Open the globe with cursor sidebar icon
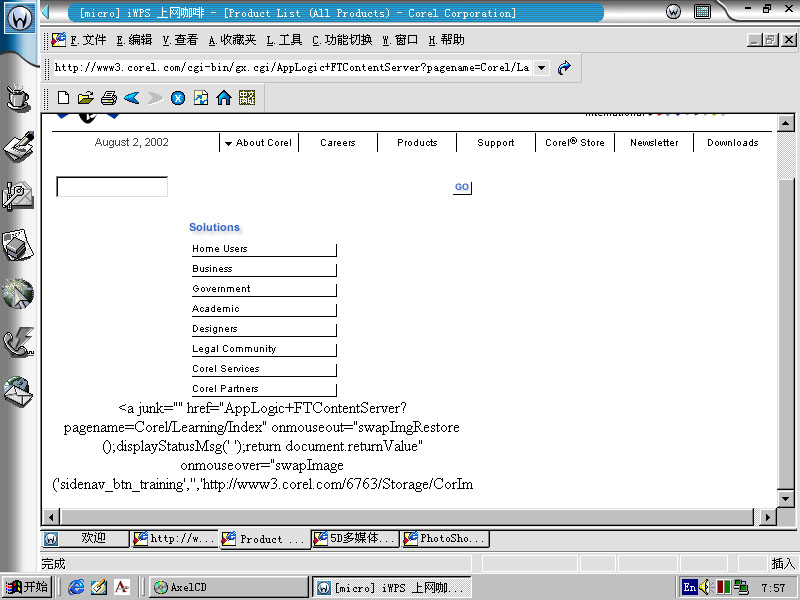 point(18,294)
